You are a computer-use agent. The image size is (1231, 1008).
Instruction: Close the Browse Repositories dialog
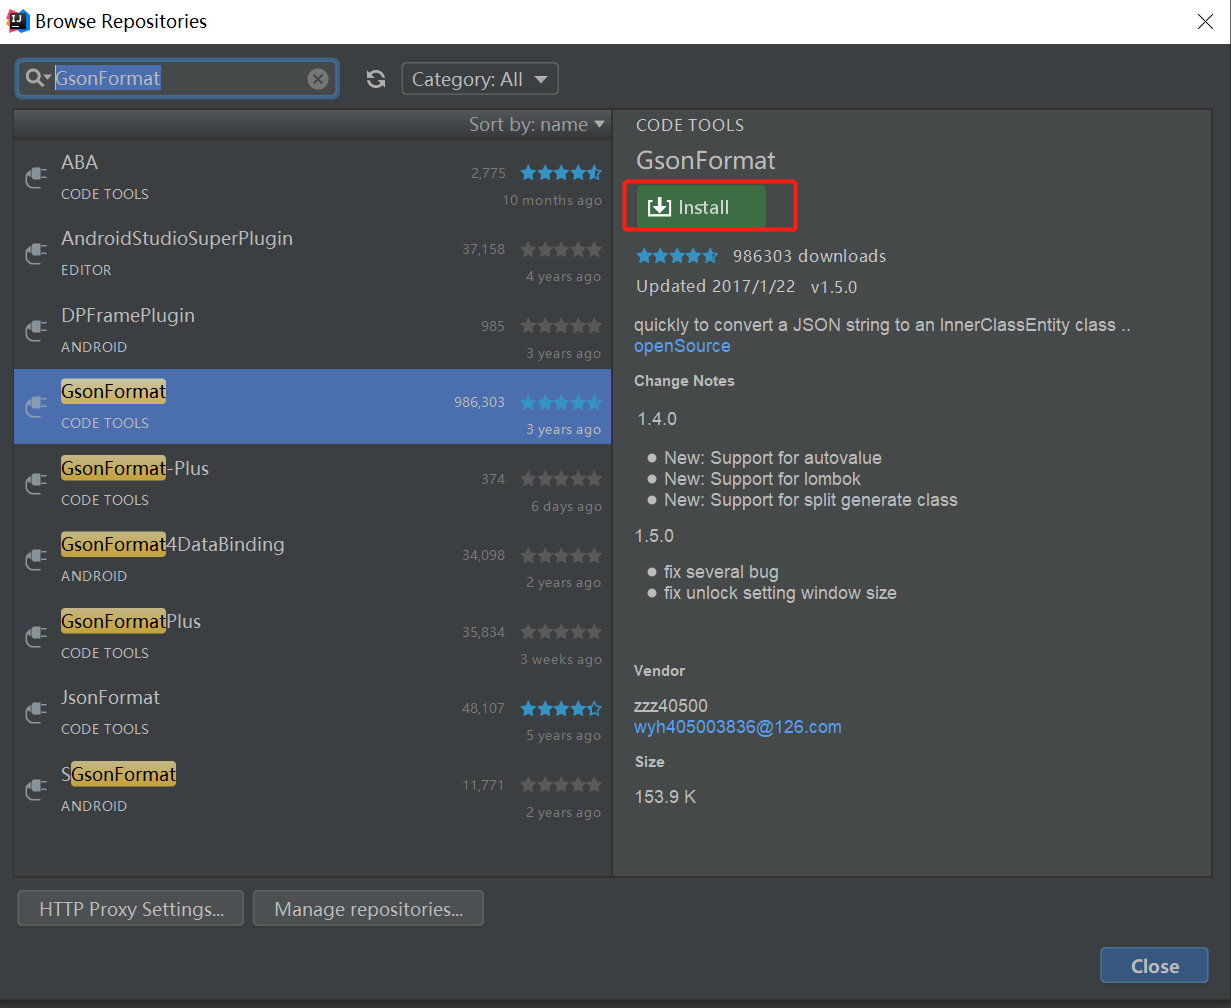pyautogui.click(x=1154, y=966)
